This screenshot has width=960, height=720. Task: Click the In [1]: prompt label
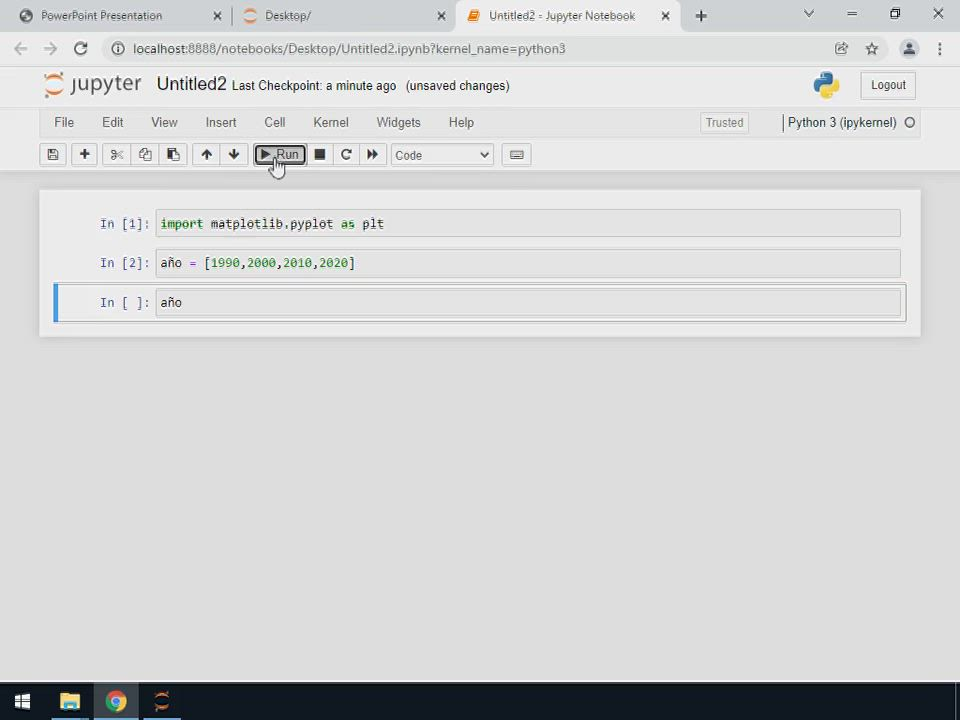[x=124, y=224]
